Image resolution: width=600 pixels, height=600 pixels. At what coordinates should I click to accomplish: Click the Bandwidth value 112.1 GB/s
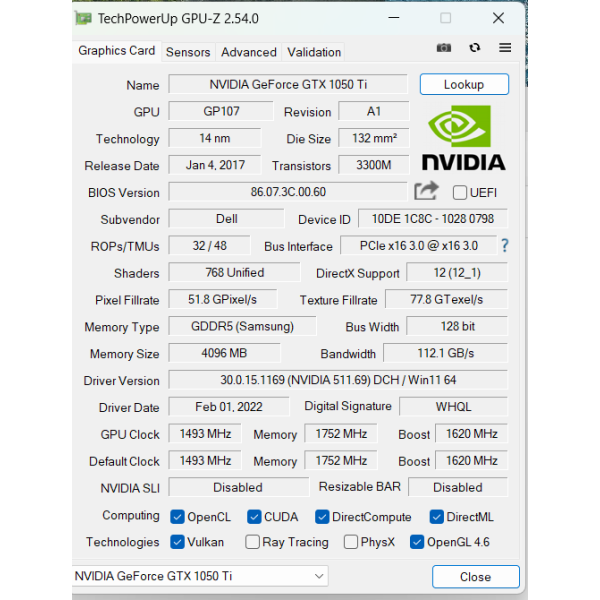445,353
